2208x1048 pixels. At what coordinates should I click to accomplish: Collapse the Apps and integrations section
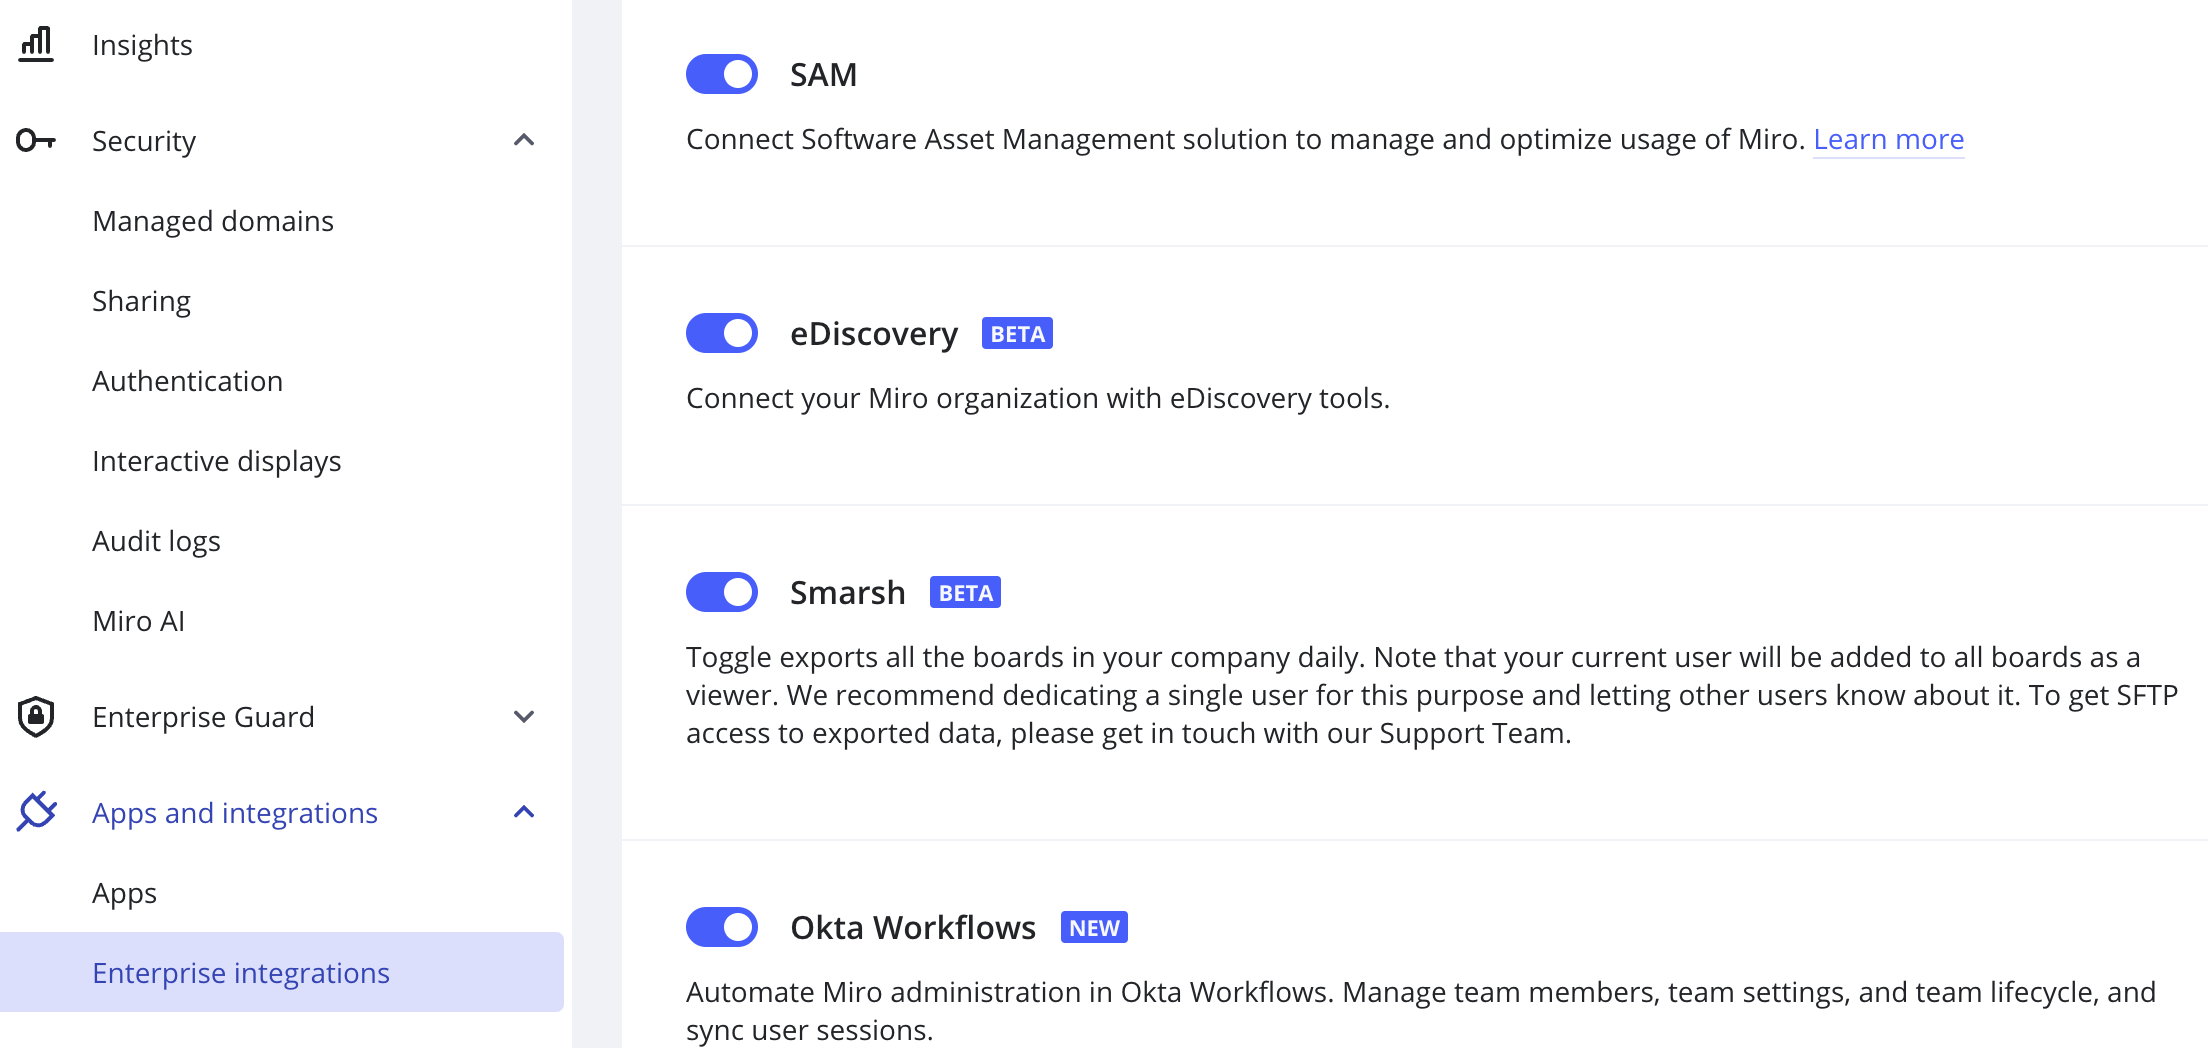523,812
